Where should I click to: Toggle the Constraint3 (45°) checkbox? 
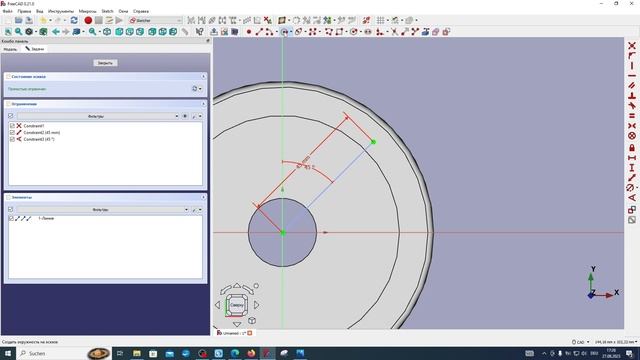(x=12, y=139)
